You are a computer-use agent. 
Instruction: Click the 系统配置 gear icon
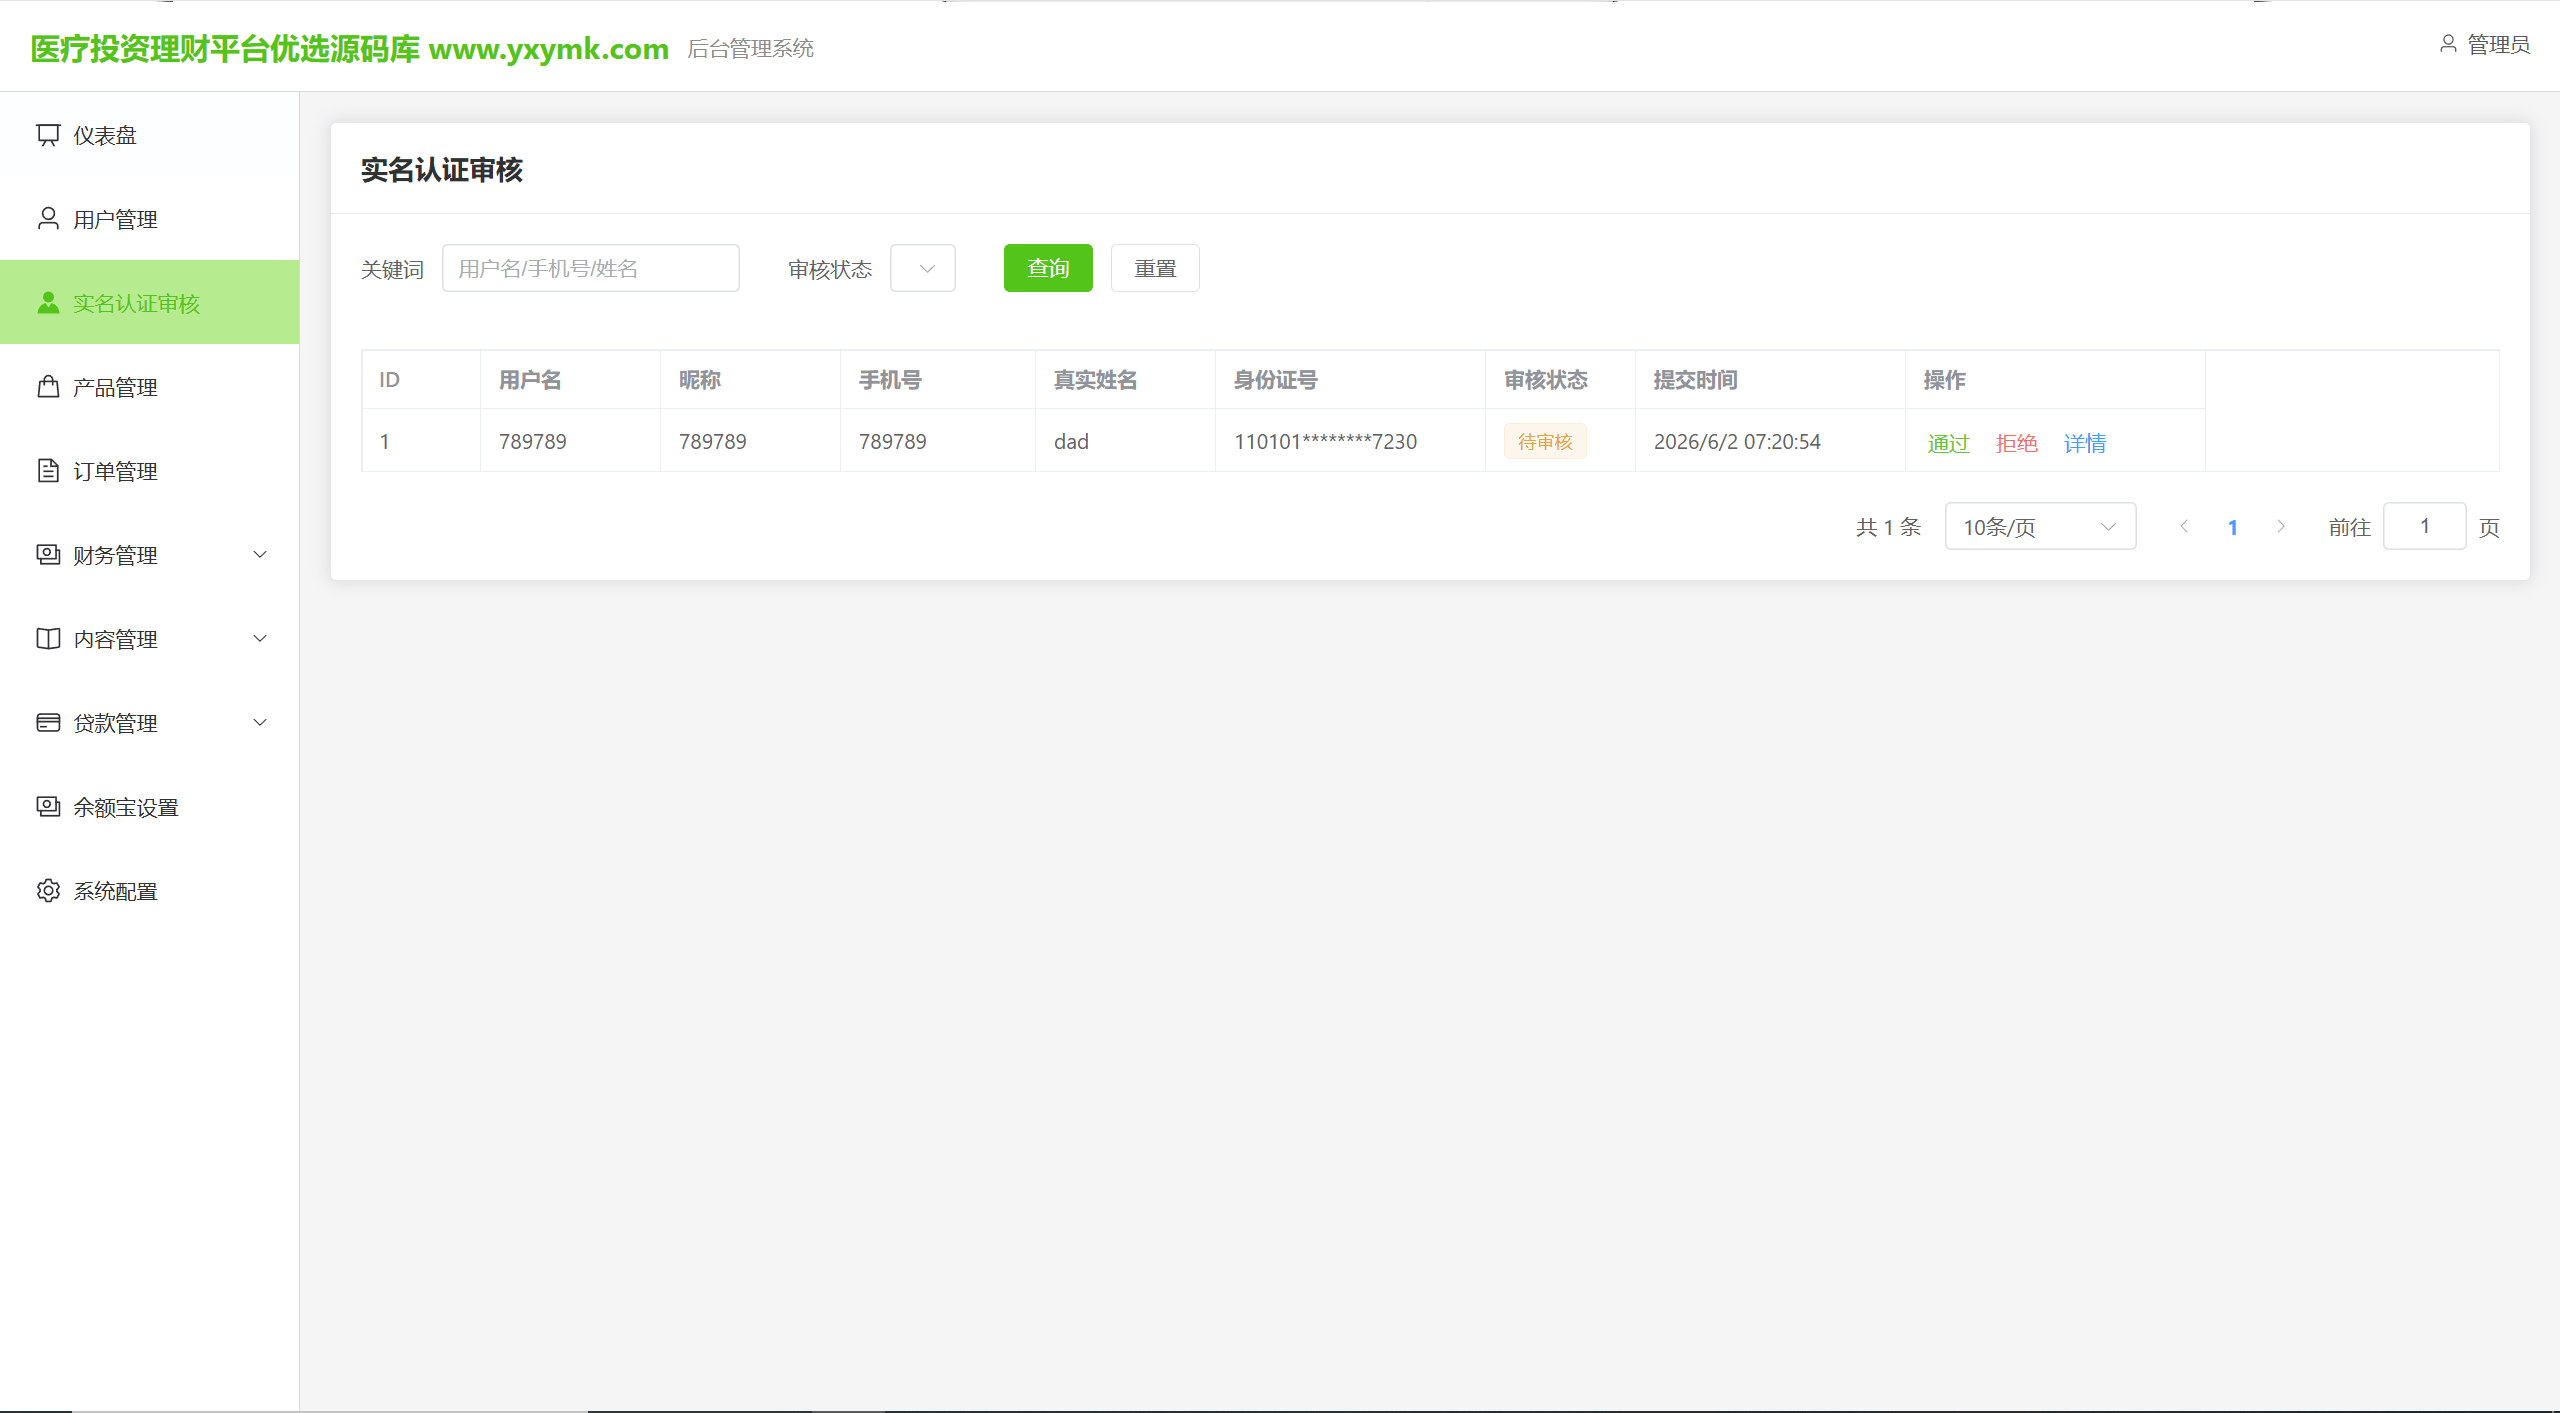(x=48, y=891)
